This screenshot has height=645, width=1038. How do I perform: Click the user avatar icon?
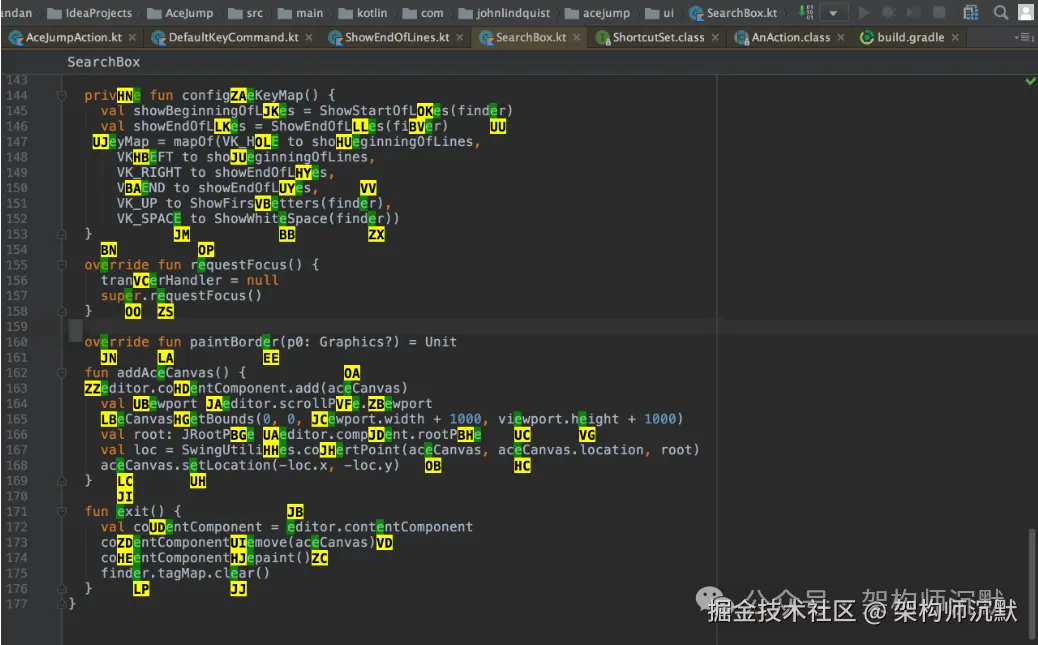[1026, 12]
